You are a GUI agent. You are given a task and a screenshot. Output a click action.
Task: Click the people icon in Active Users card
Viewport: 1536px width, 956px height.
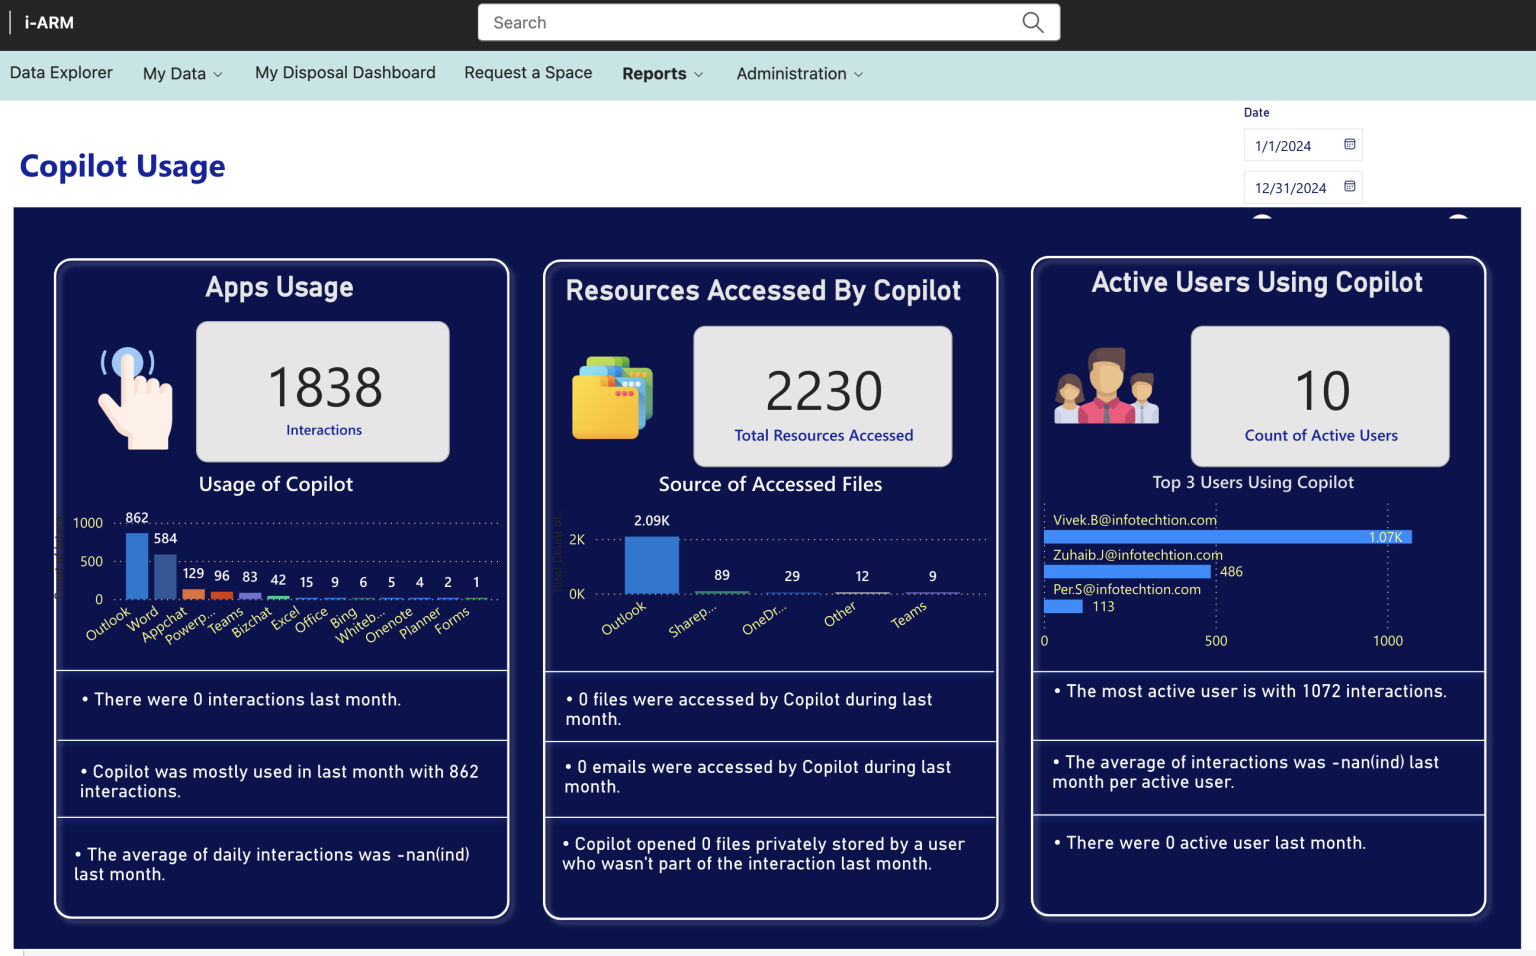pos(1104,390)
